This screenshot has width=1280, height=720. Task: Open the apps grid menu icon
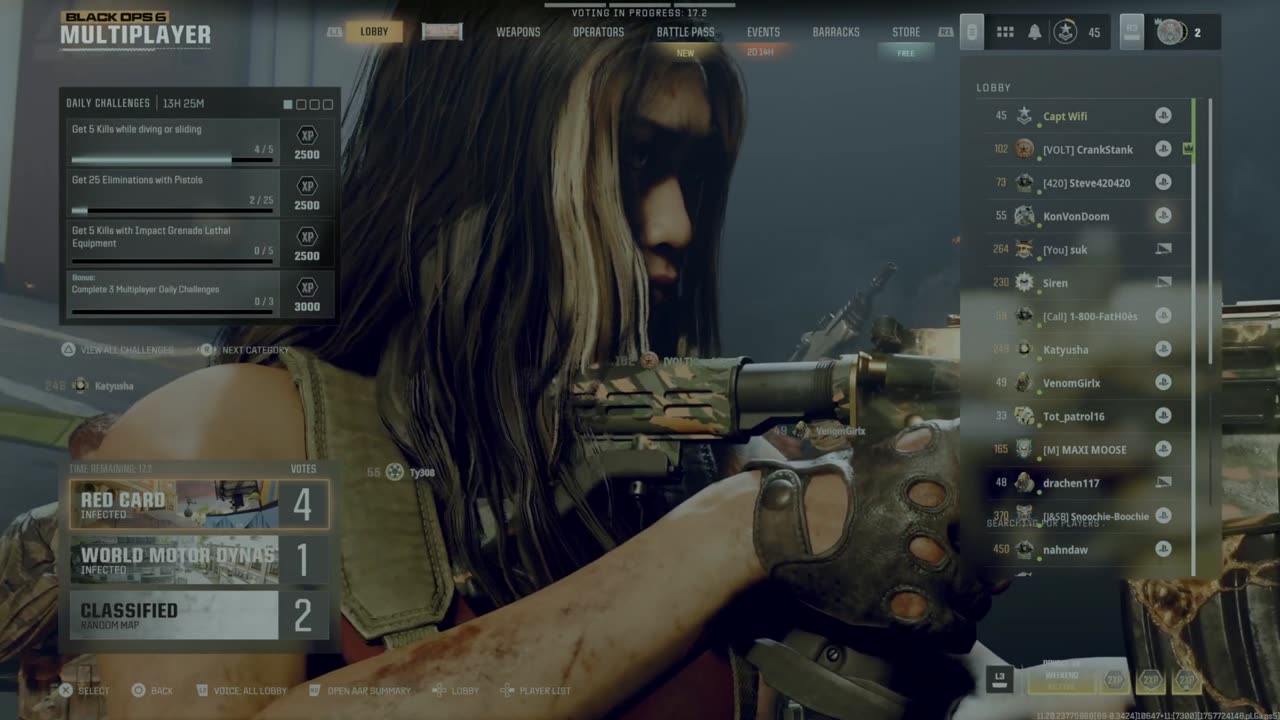click(x=1005, y=32)
